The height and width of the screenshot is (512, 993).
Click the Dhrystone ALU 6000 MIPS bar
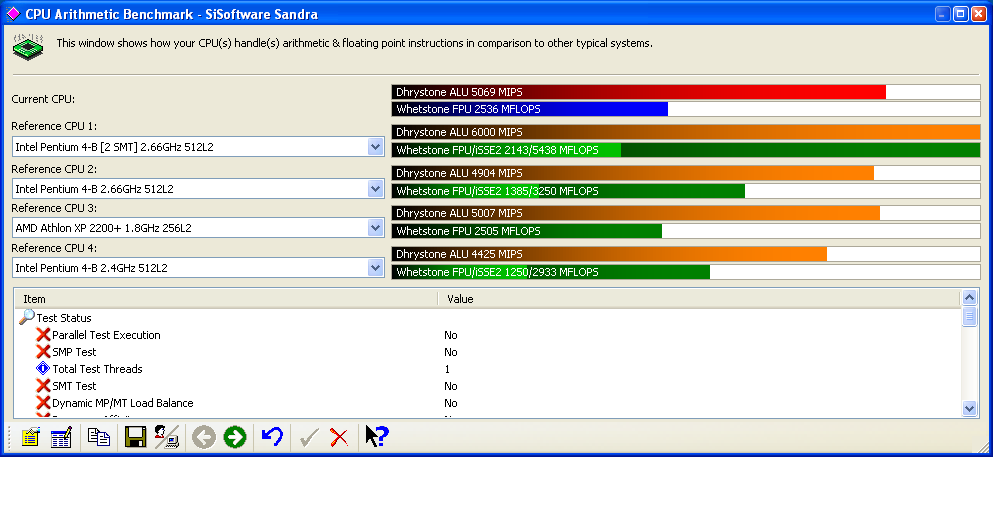click(686, 132)
